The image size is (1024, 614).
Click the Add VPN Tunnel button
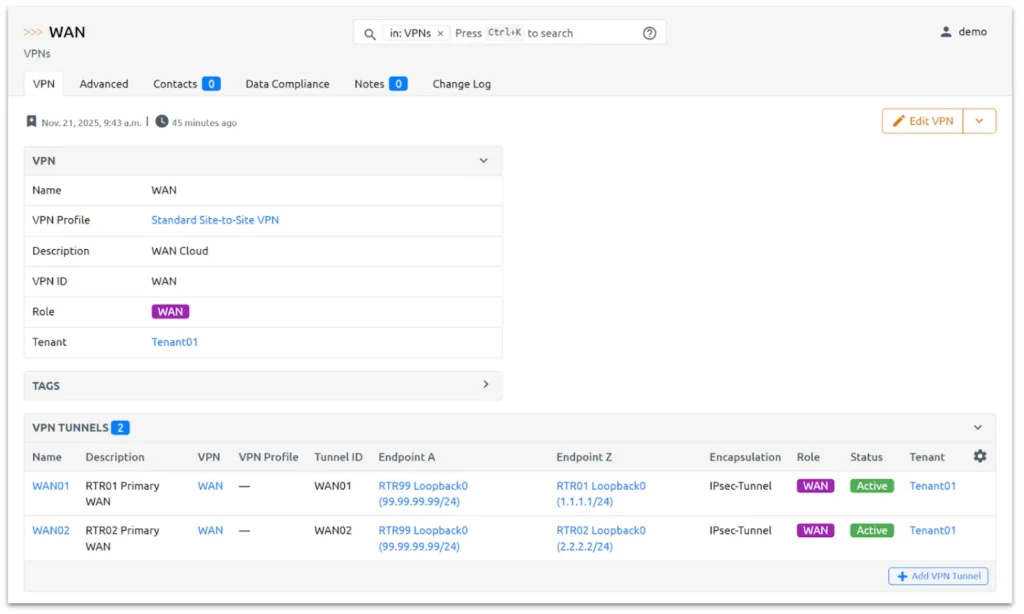pos(938,576)
